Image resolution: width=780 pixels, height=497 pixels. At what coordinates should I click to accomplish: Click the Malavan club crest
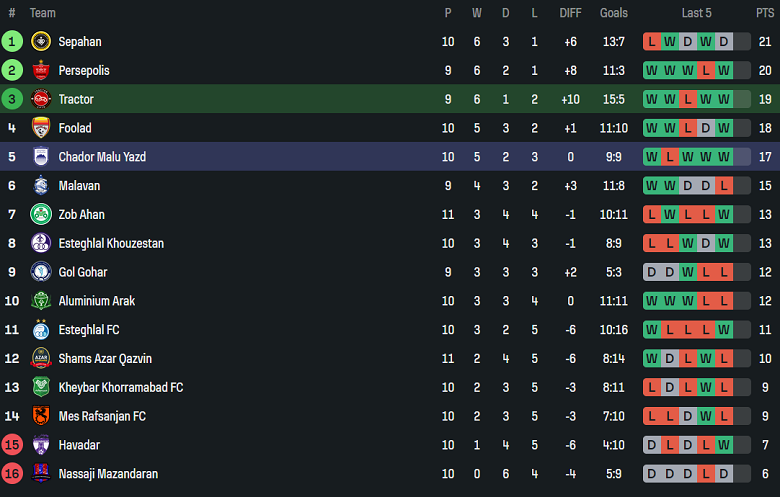tap(41, 186)
